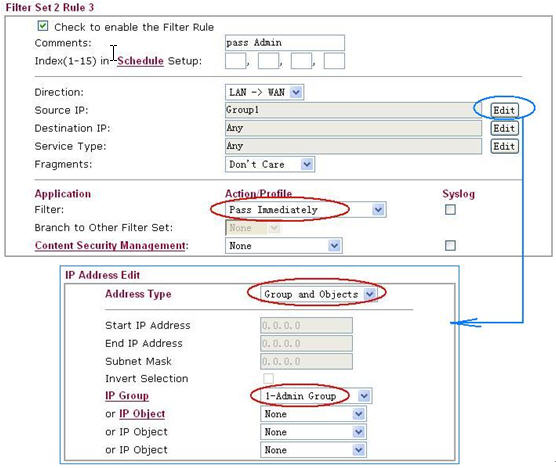Click the Comments field containing pass Admin
Screen dimensions: 556x468
point(284,43)
